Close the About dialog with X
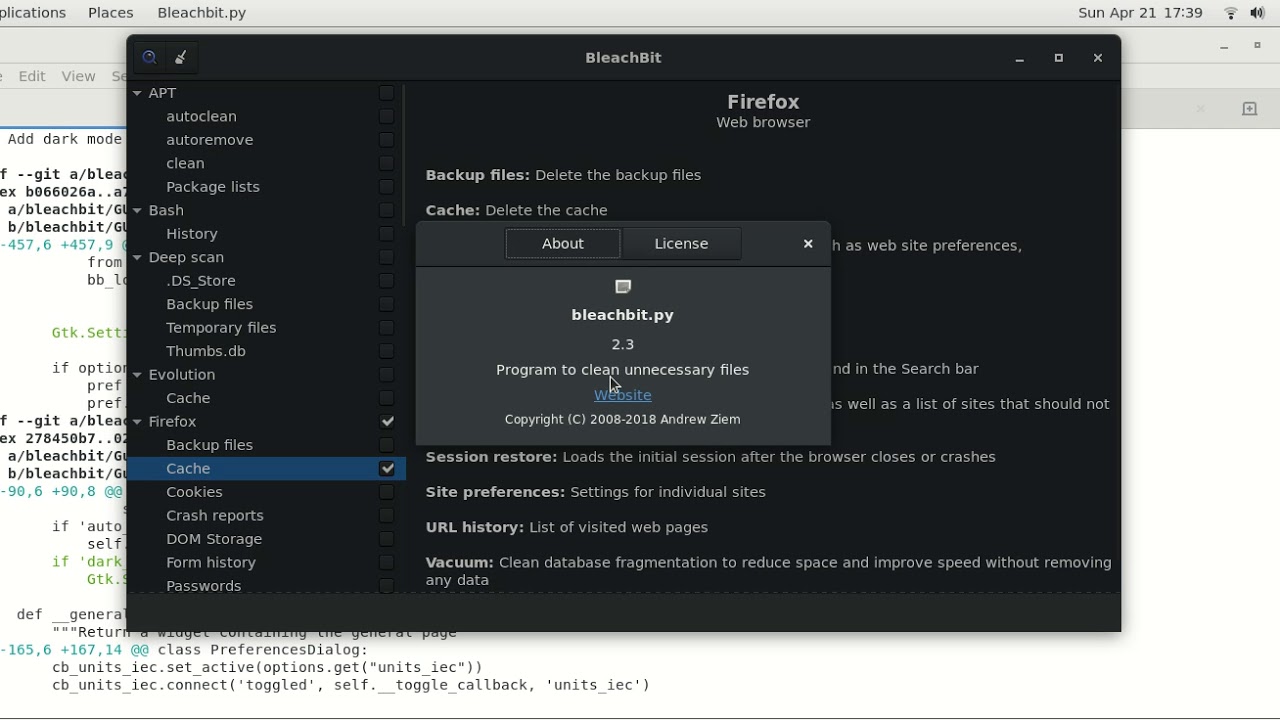 tap(808, 244)
